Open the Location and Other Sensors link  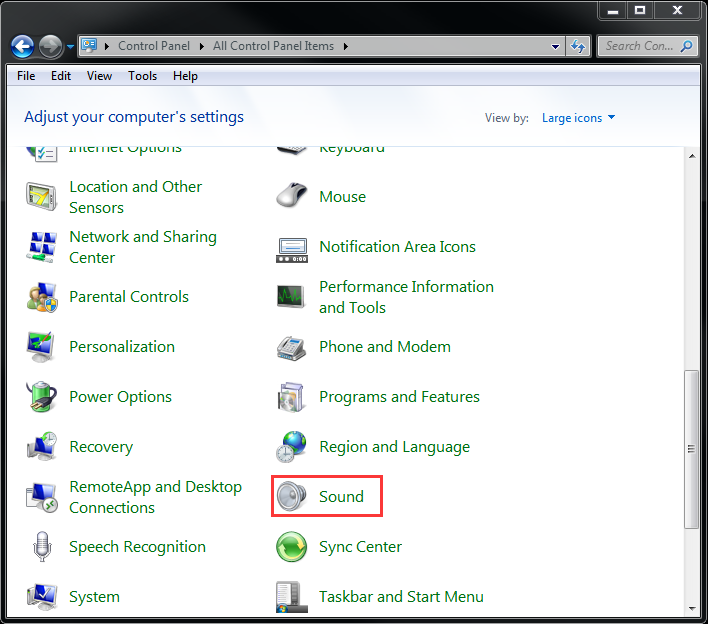[x=135, y=197]
